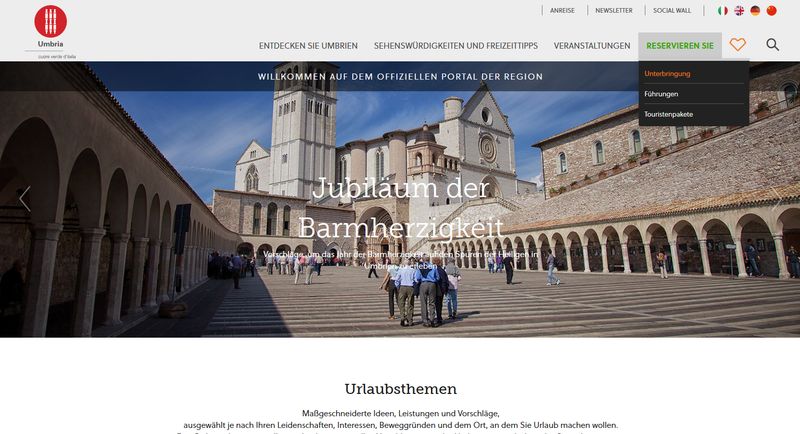Image resolution: width=800 pixels, height=434 pixels.
Task: Open search with the magnifier icon
Action: pos(772,45)
